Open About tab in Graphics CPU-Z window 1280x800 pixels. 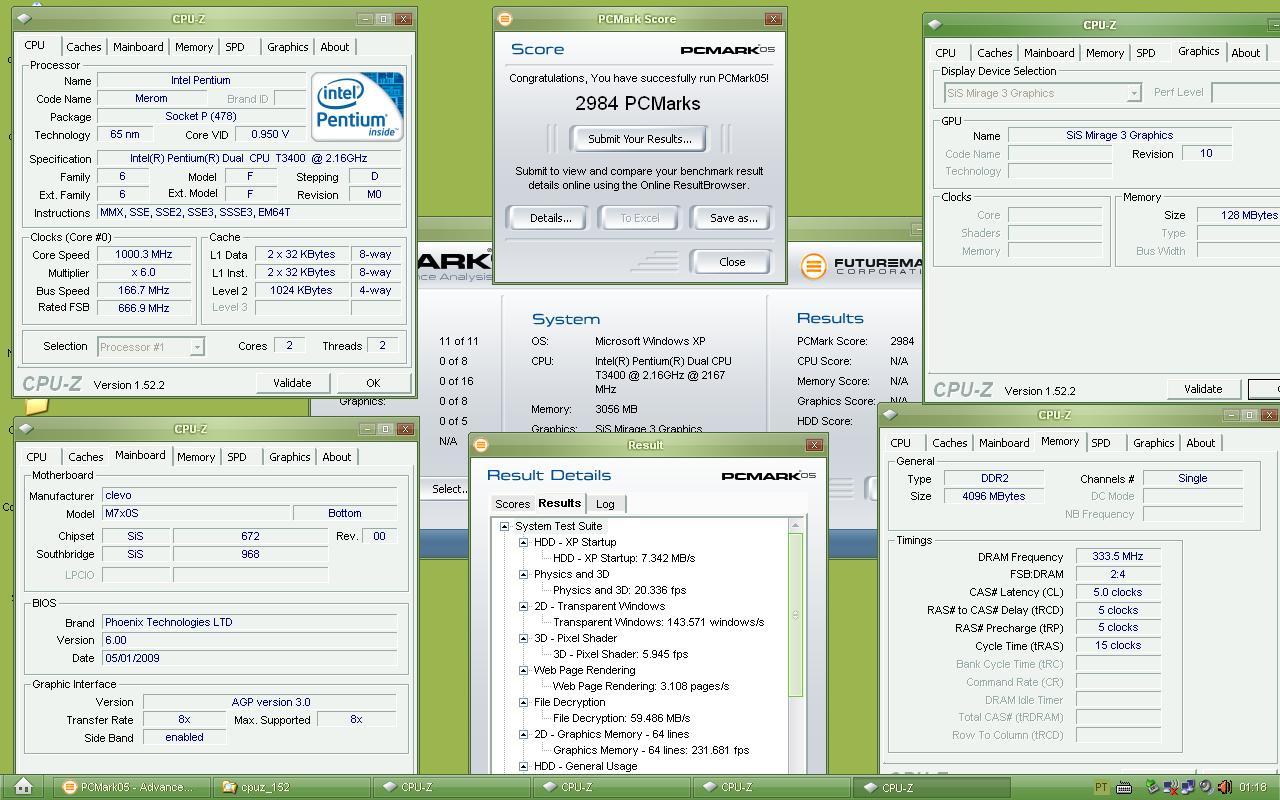tap(1246, 53)
